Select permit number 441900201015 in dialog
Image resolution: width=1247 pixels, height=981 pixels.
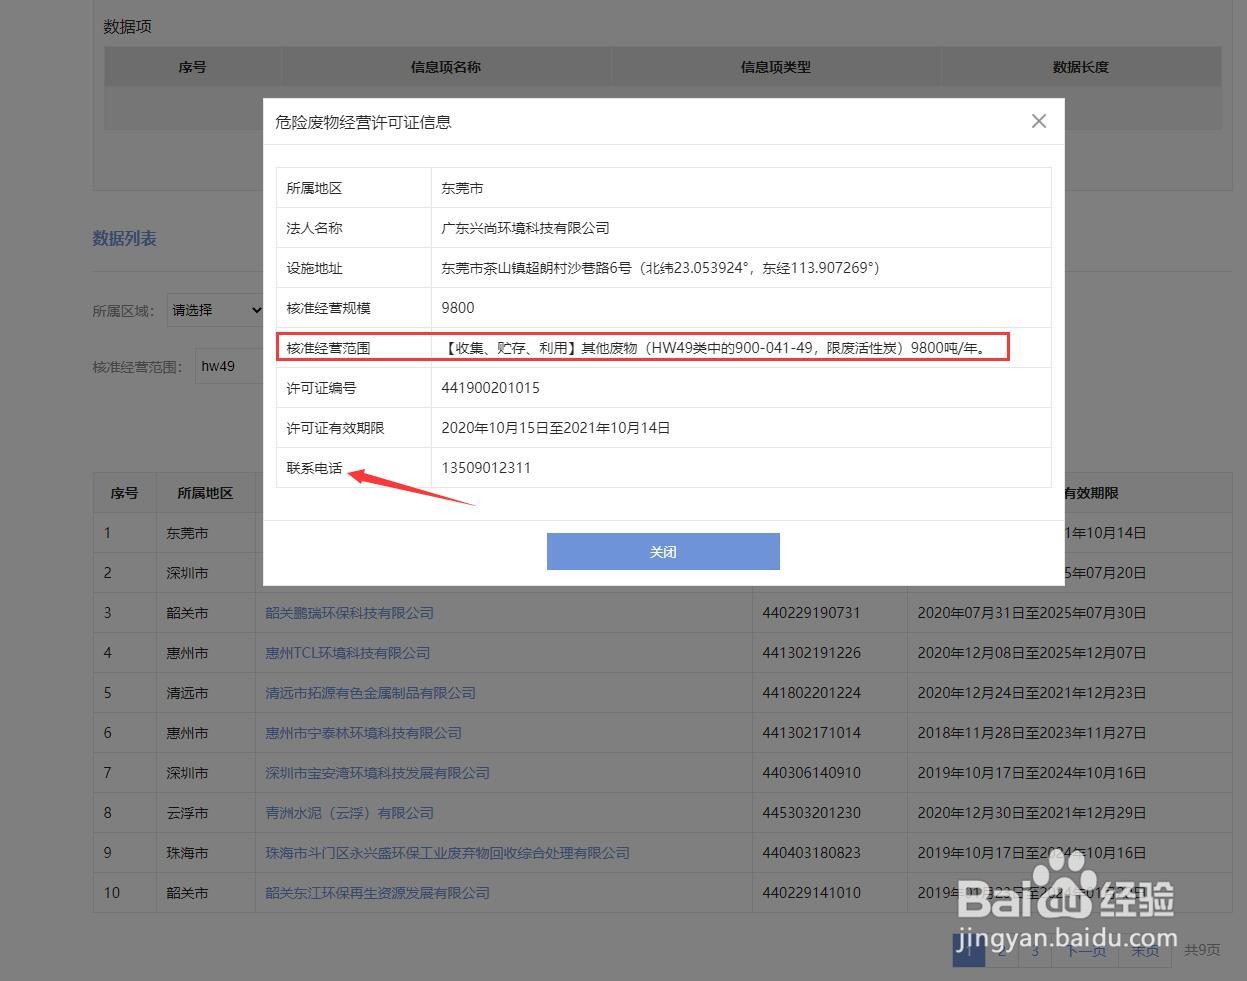(490, 388)
